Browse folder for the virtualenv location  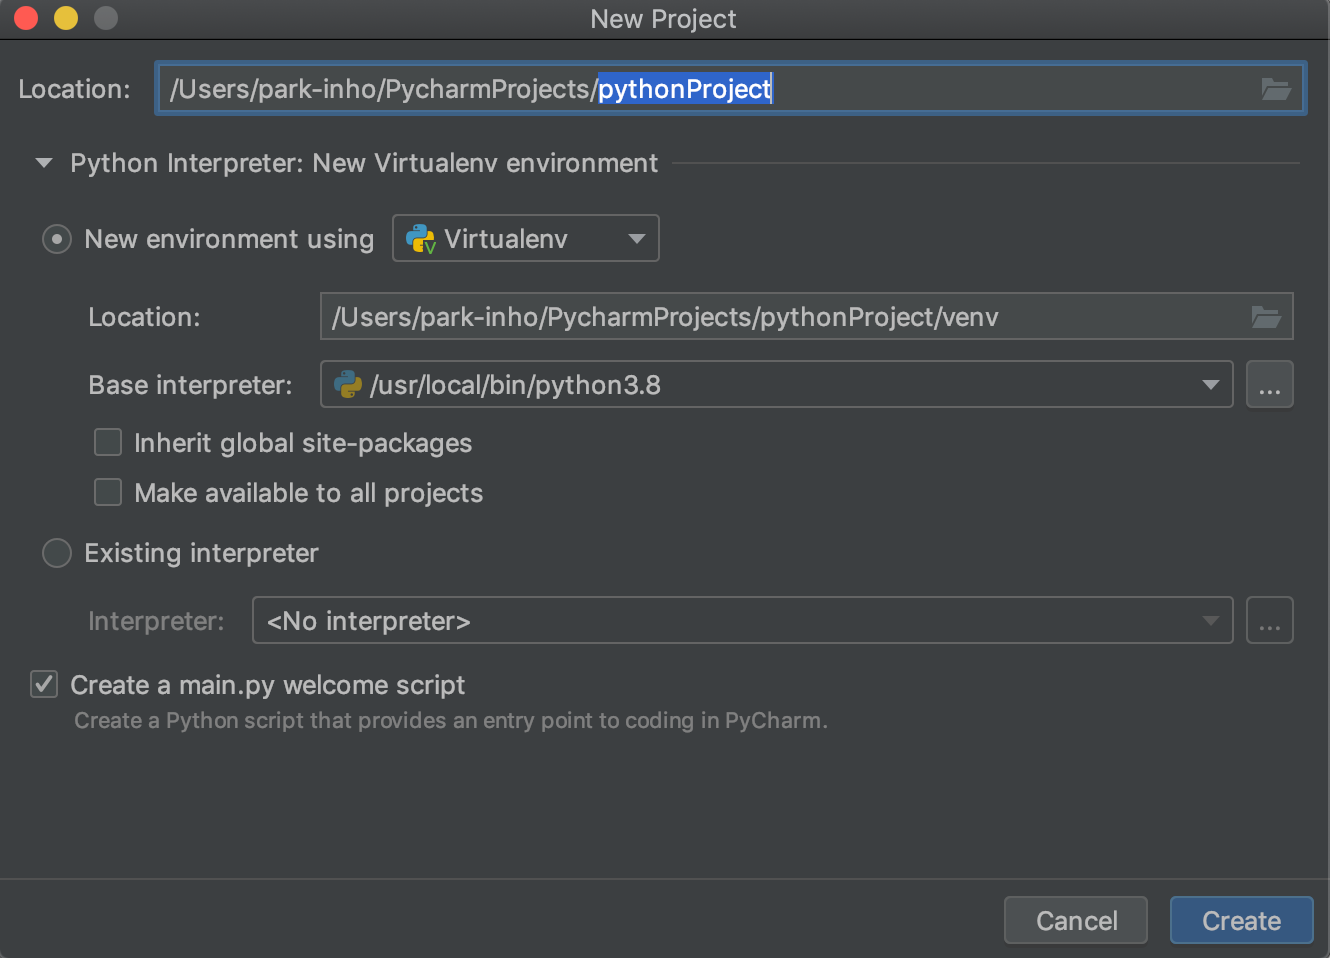click(x=1266, y=317)
